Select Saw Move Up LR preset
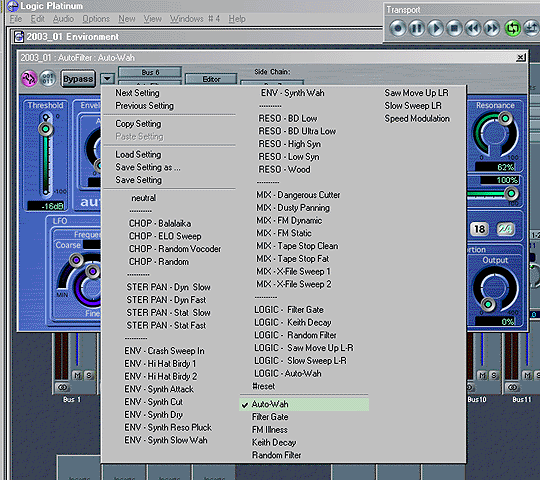Image resolution: width=540 pixels, height=480 pixels. click(x=416, y=93)
